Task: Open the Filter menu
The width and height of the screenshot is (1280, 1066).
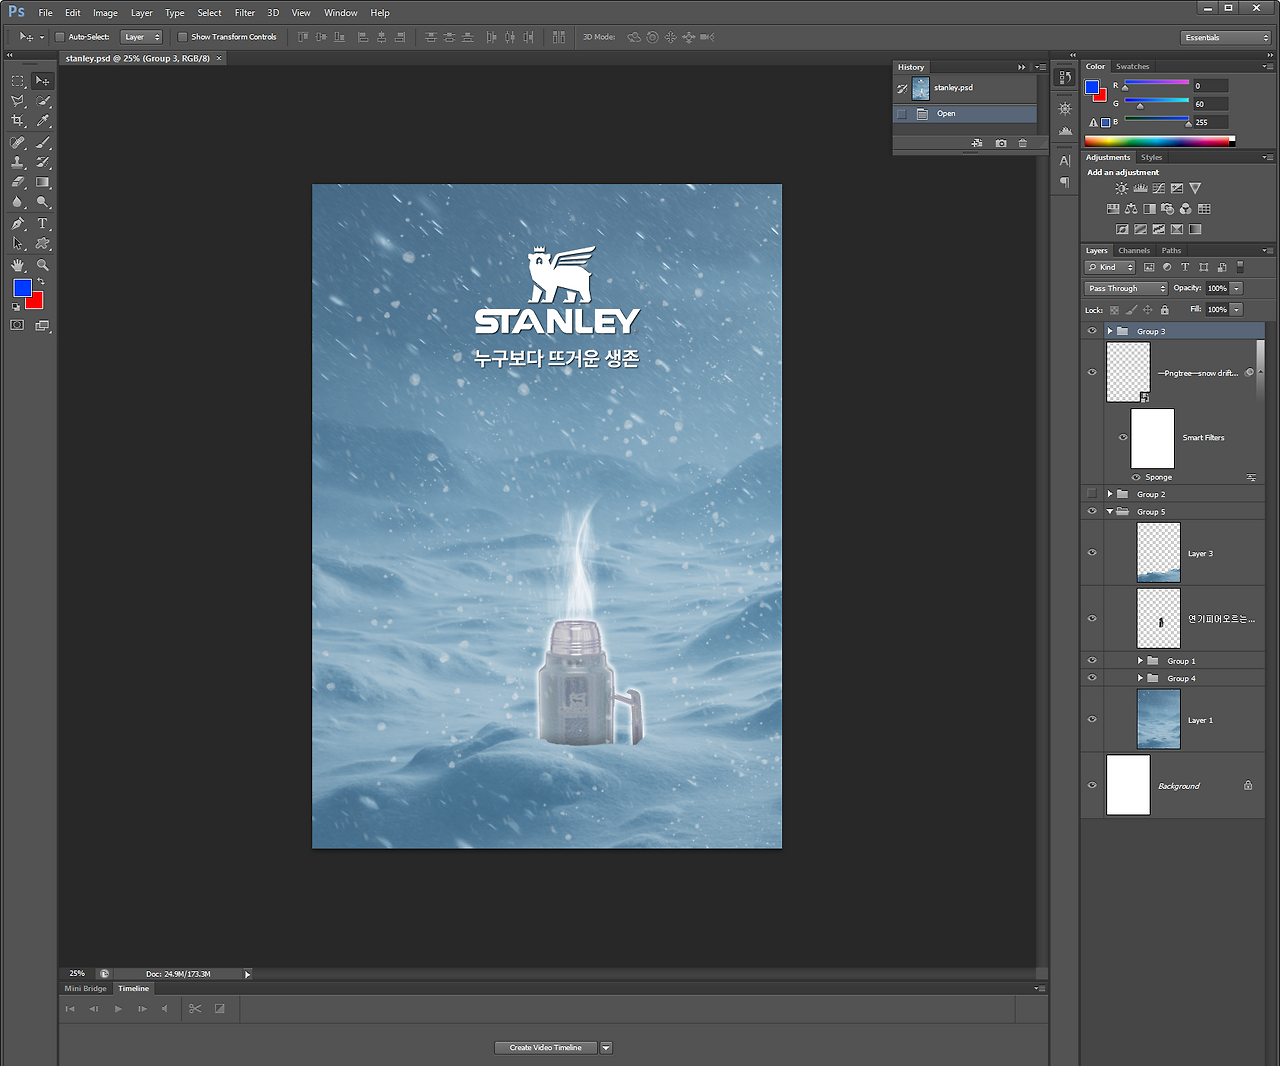Action: (x=244, y=13)
